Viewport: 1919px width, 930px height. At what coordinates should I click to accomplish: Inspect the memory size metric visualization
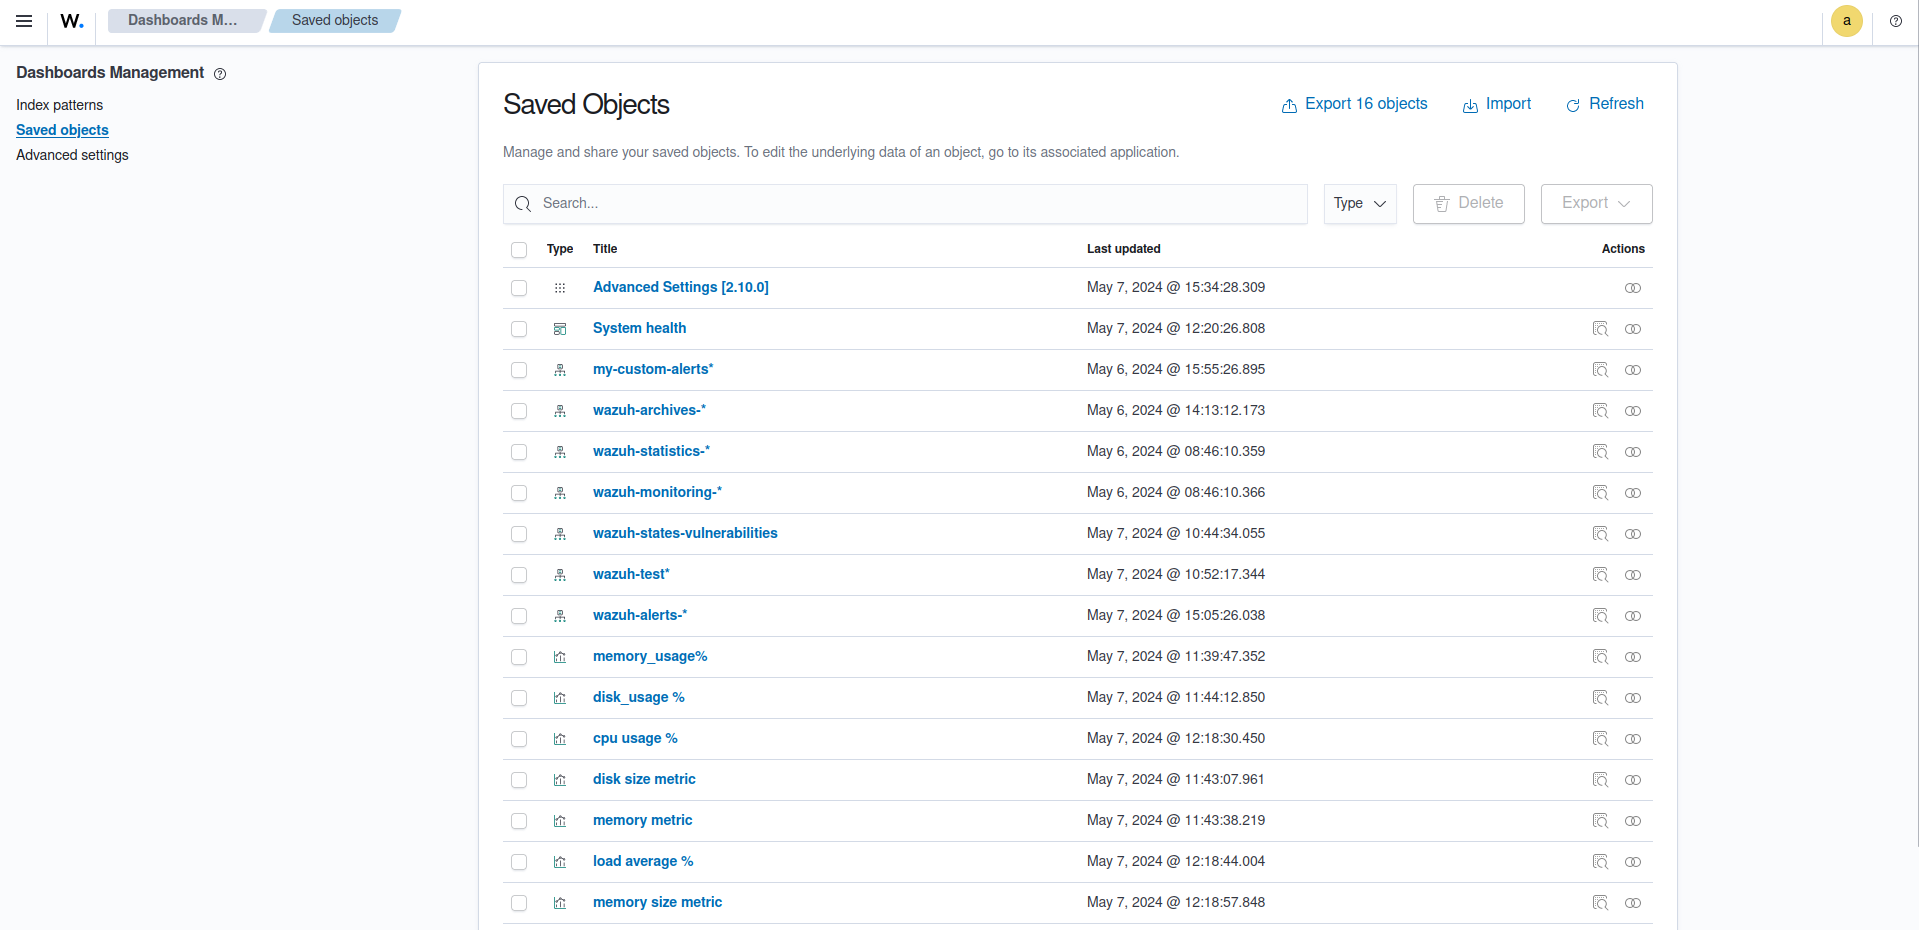1600,903
